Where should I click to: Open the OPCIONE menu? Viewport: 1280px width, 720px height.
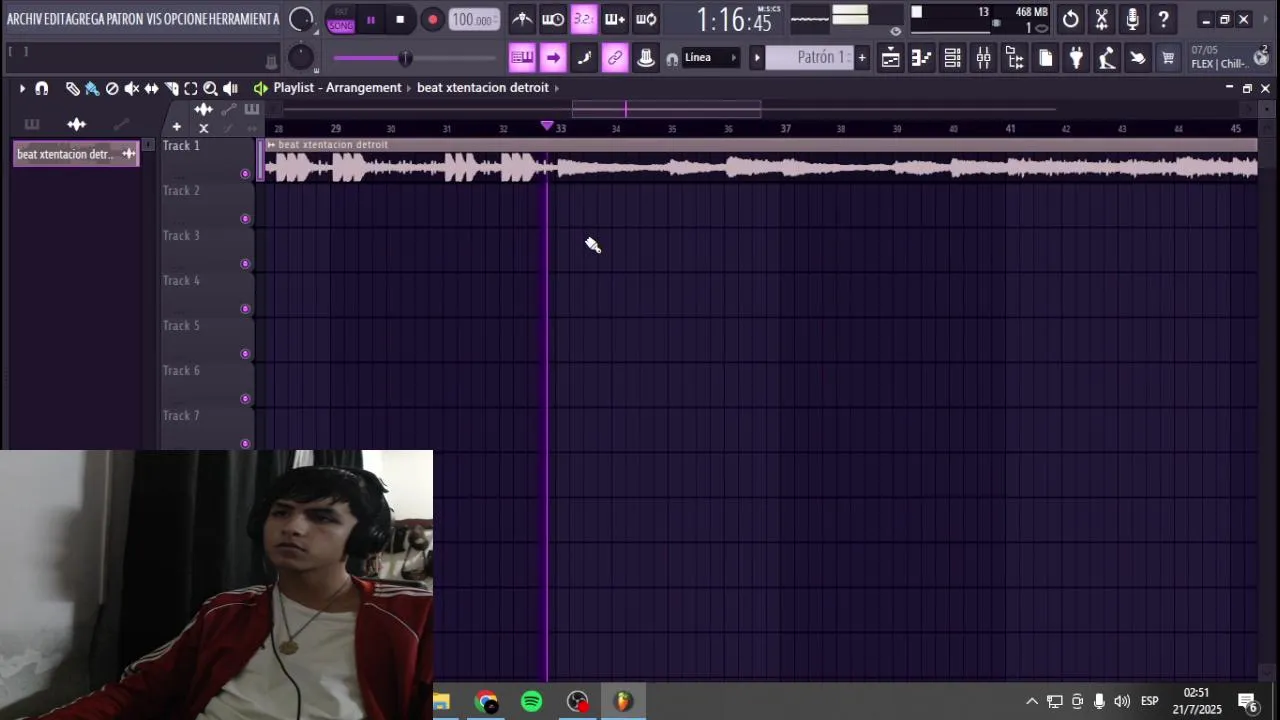pos(185,19)
